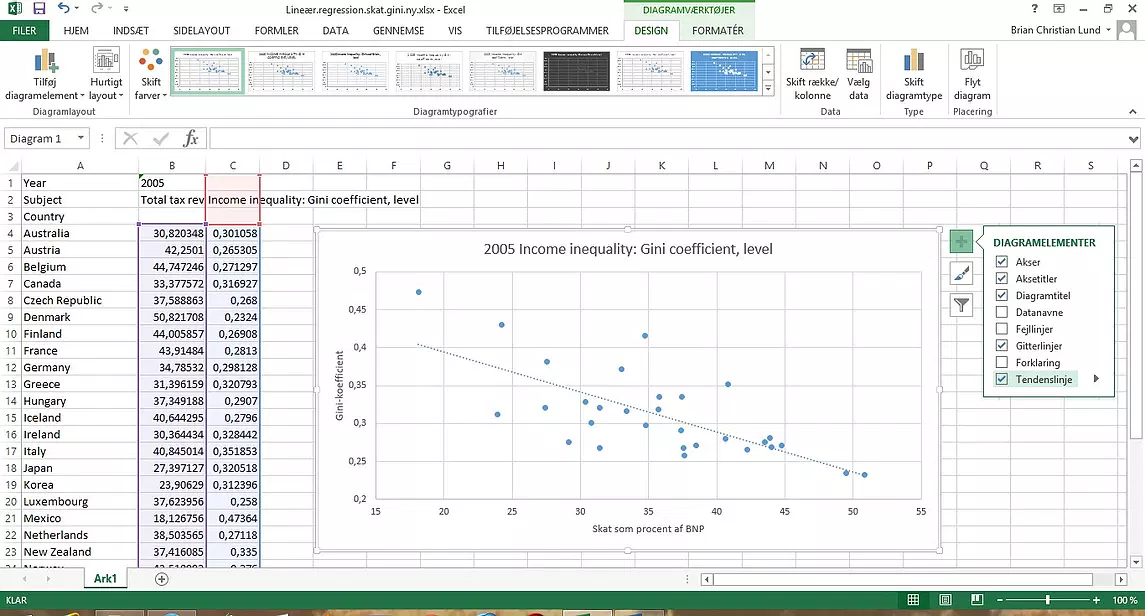This screenshot has height=616, width=1145.
Task: Click the Save icon in quick access toolbar
Action: pyautogui.click(x=39, y=9)
